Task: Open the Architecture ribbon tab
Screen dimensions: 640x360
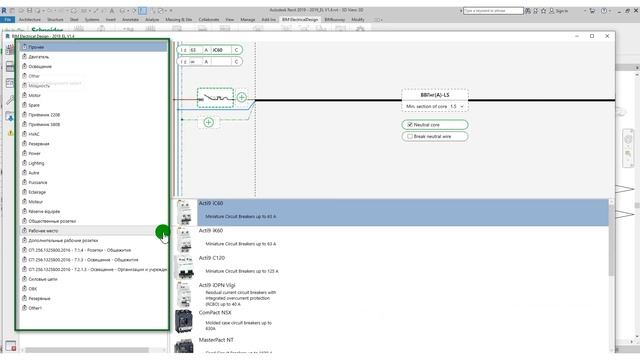Action: pyautogui.click(x=30, y=20)
